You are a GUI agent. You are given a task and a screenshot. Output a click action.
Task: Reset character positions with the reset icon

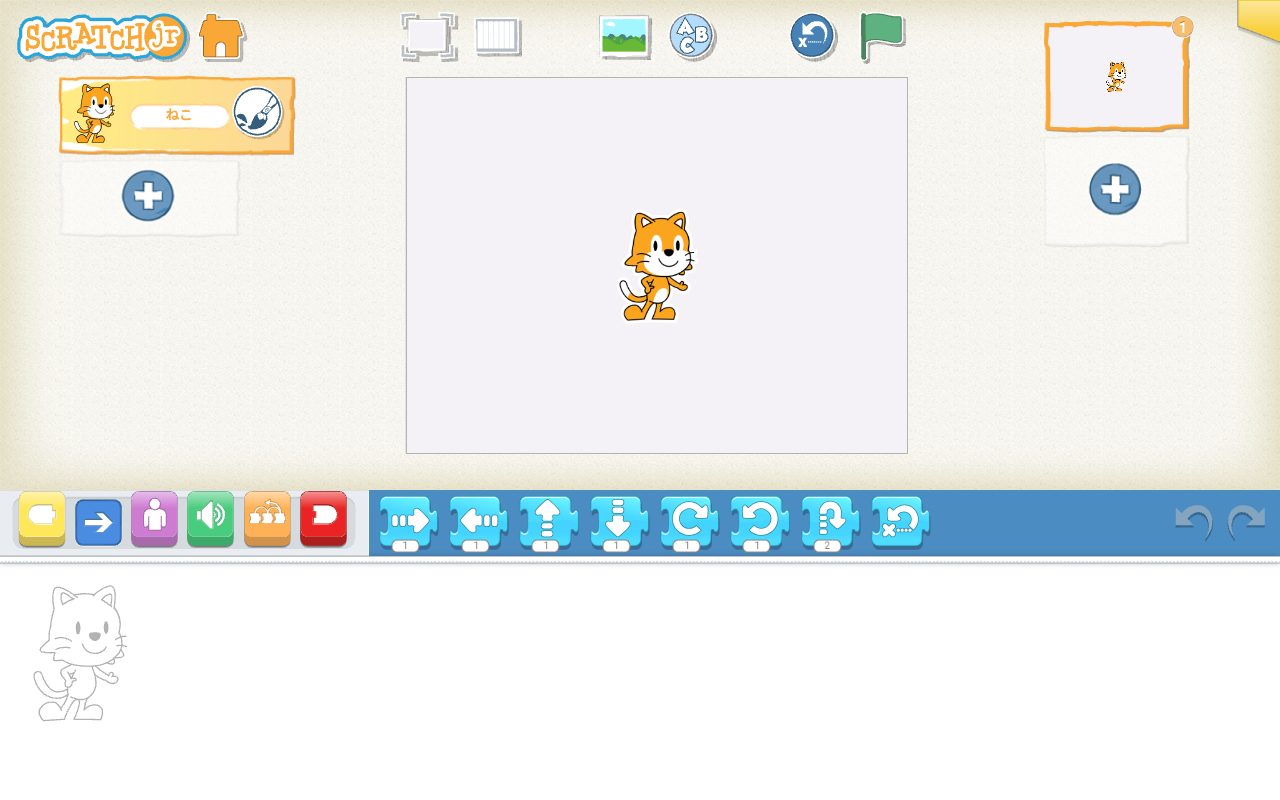point(812,36)
